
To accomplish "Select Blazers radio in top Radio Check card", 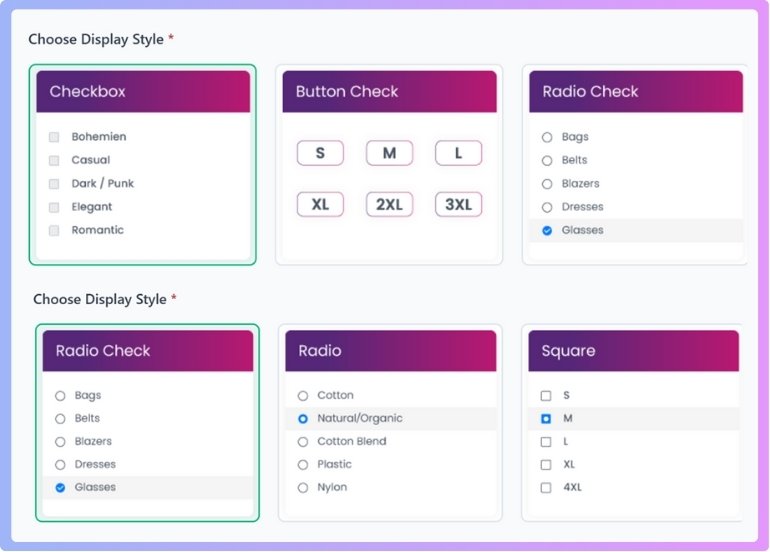I will [547, 184].
